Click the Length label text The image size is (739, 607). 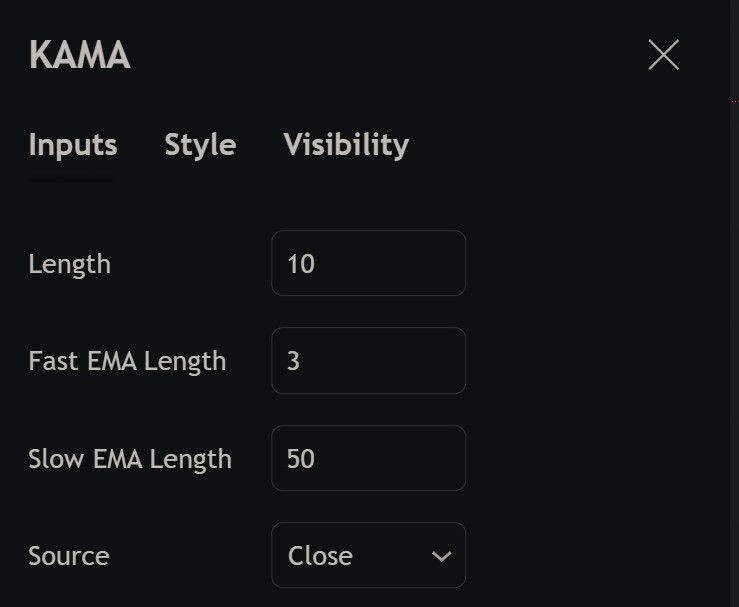pyautogui.click(x=69, y=264)
